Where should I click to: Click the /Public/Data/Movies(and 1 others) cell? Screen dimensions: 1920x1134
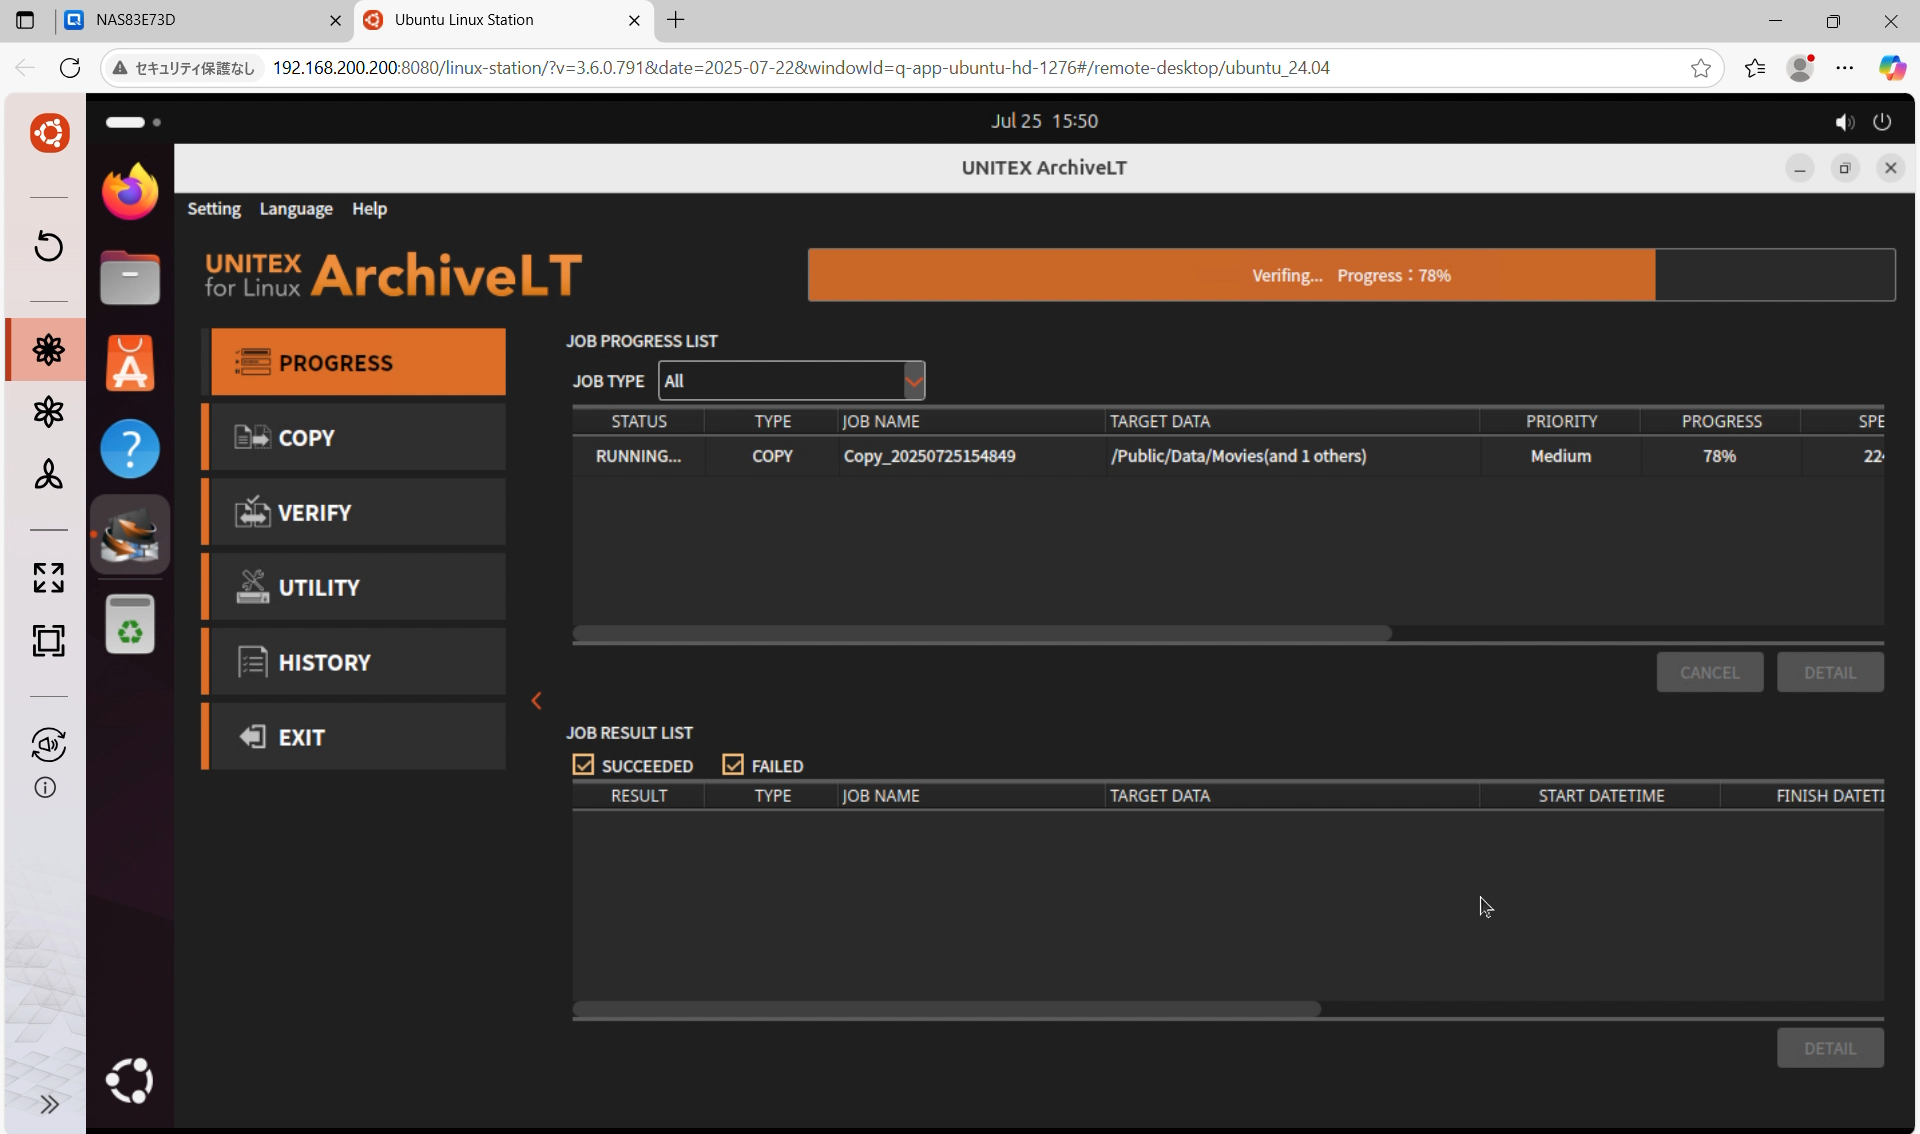coord(1238,456)
